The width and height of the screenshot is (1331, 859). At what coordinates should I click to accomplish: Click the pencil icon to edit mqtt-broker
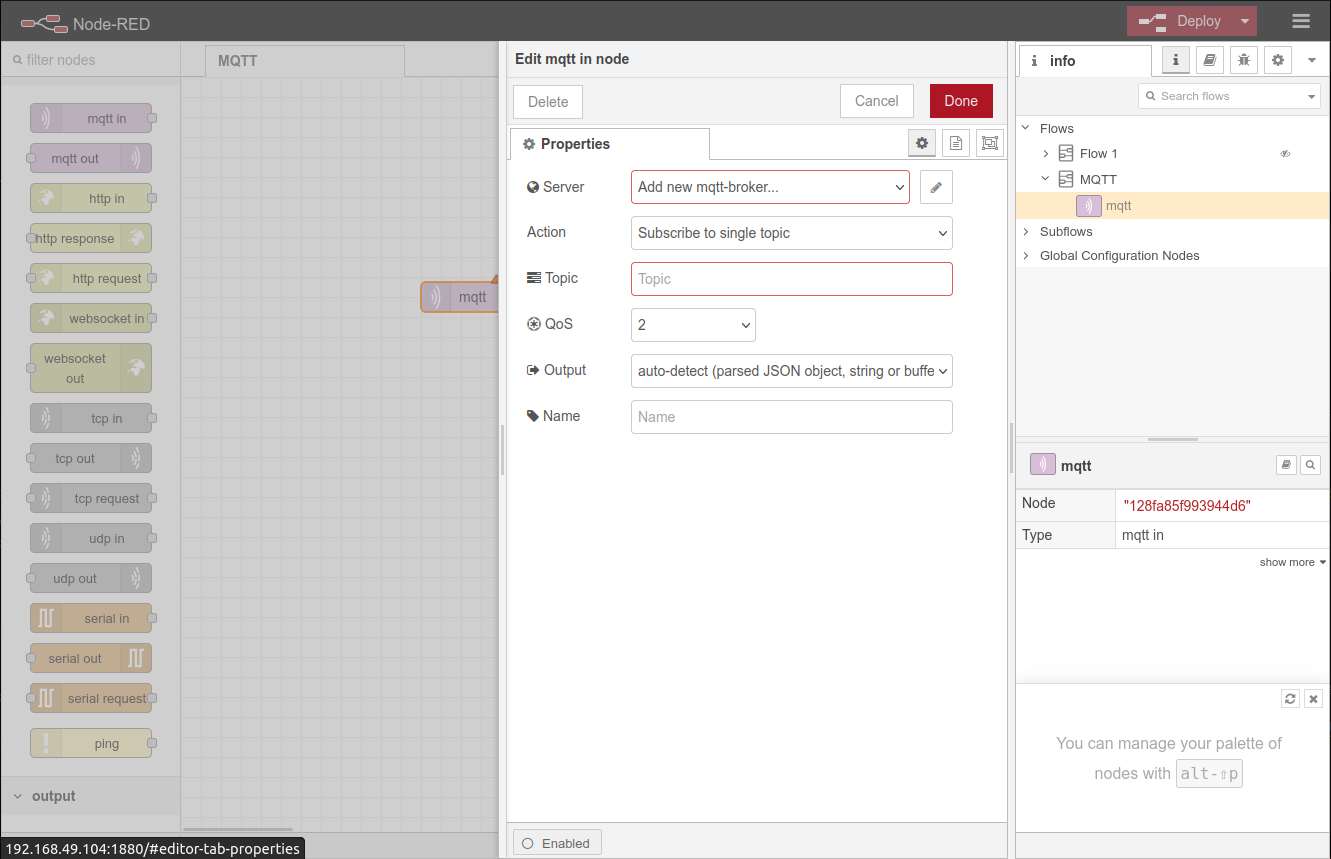tap(935, 187)
